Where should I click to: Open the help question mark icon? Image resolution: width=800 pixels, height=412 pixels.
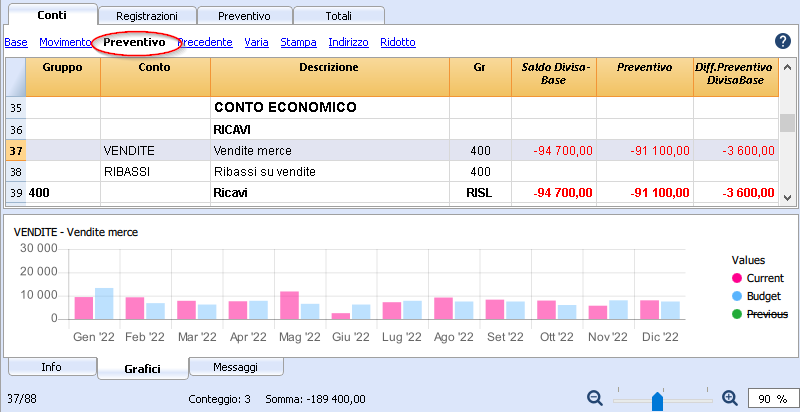[x=783, y=41]
